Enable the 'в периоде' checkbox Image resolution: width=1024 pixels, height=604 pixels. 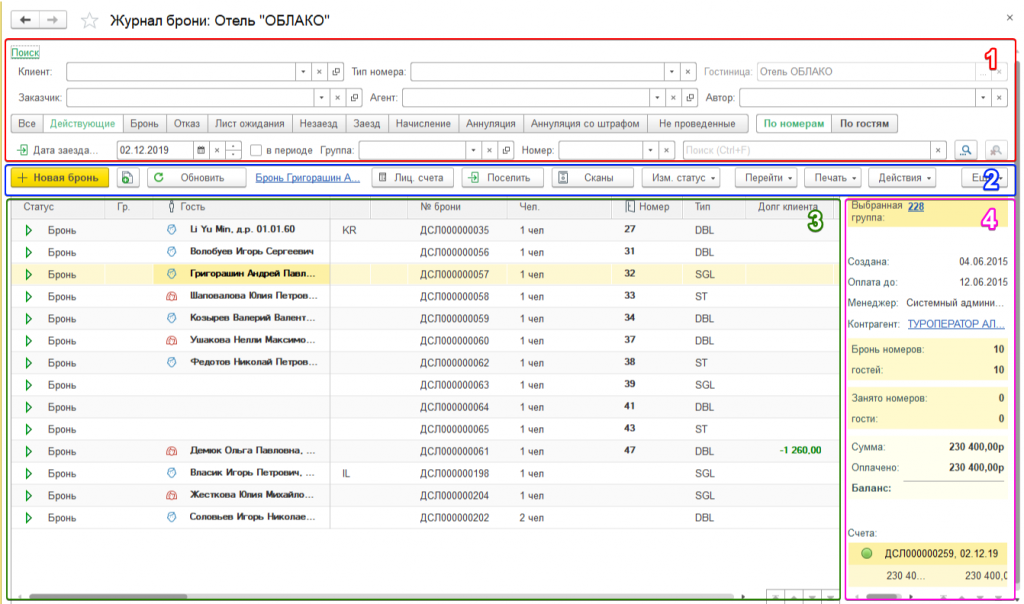[257, 150]
